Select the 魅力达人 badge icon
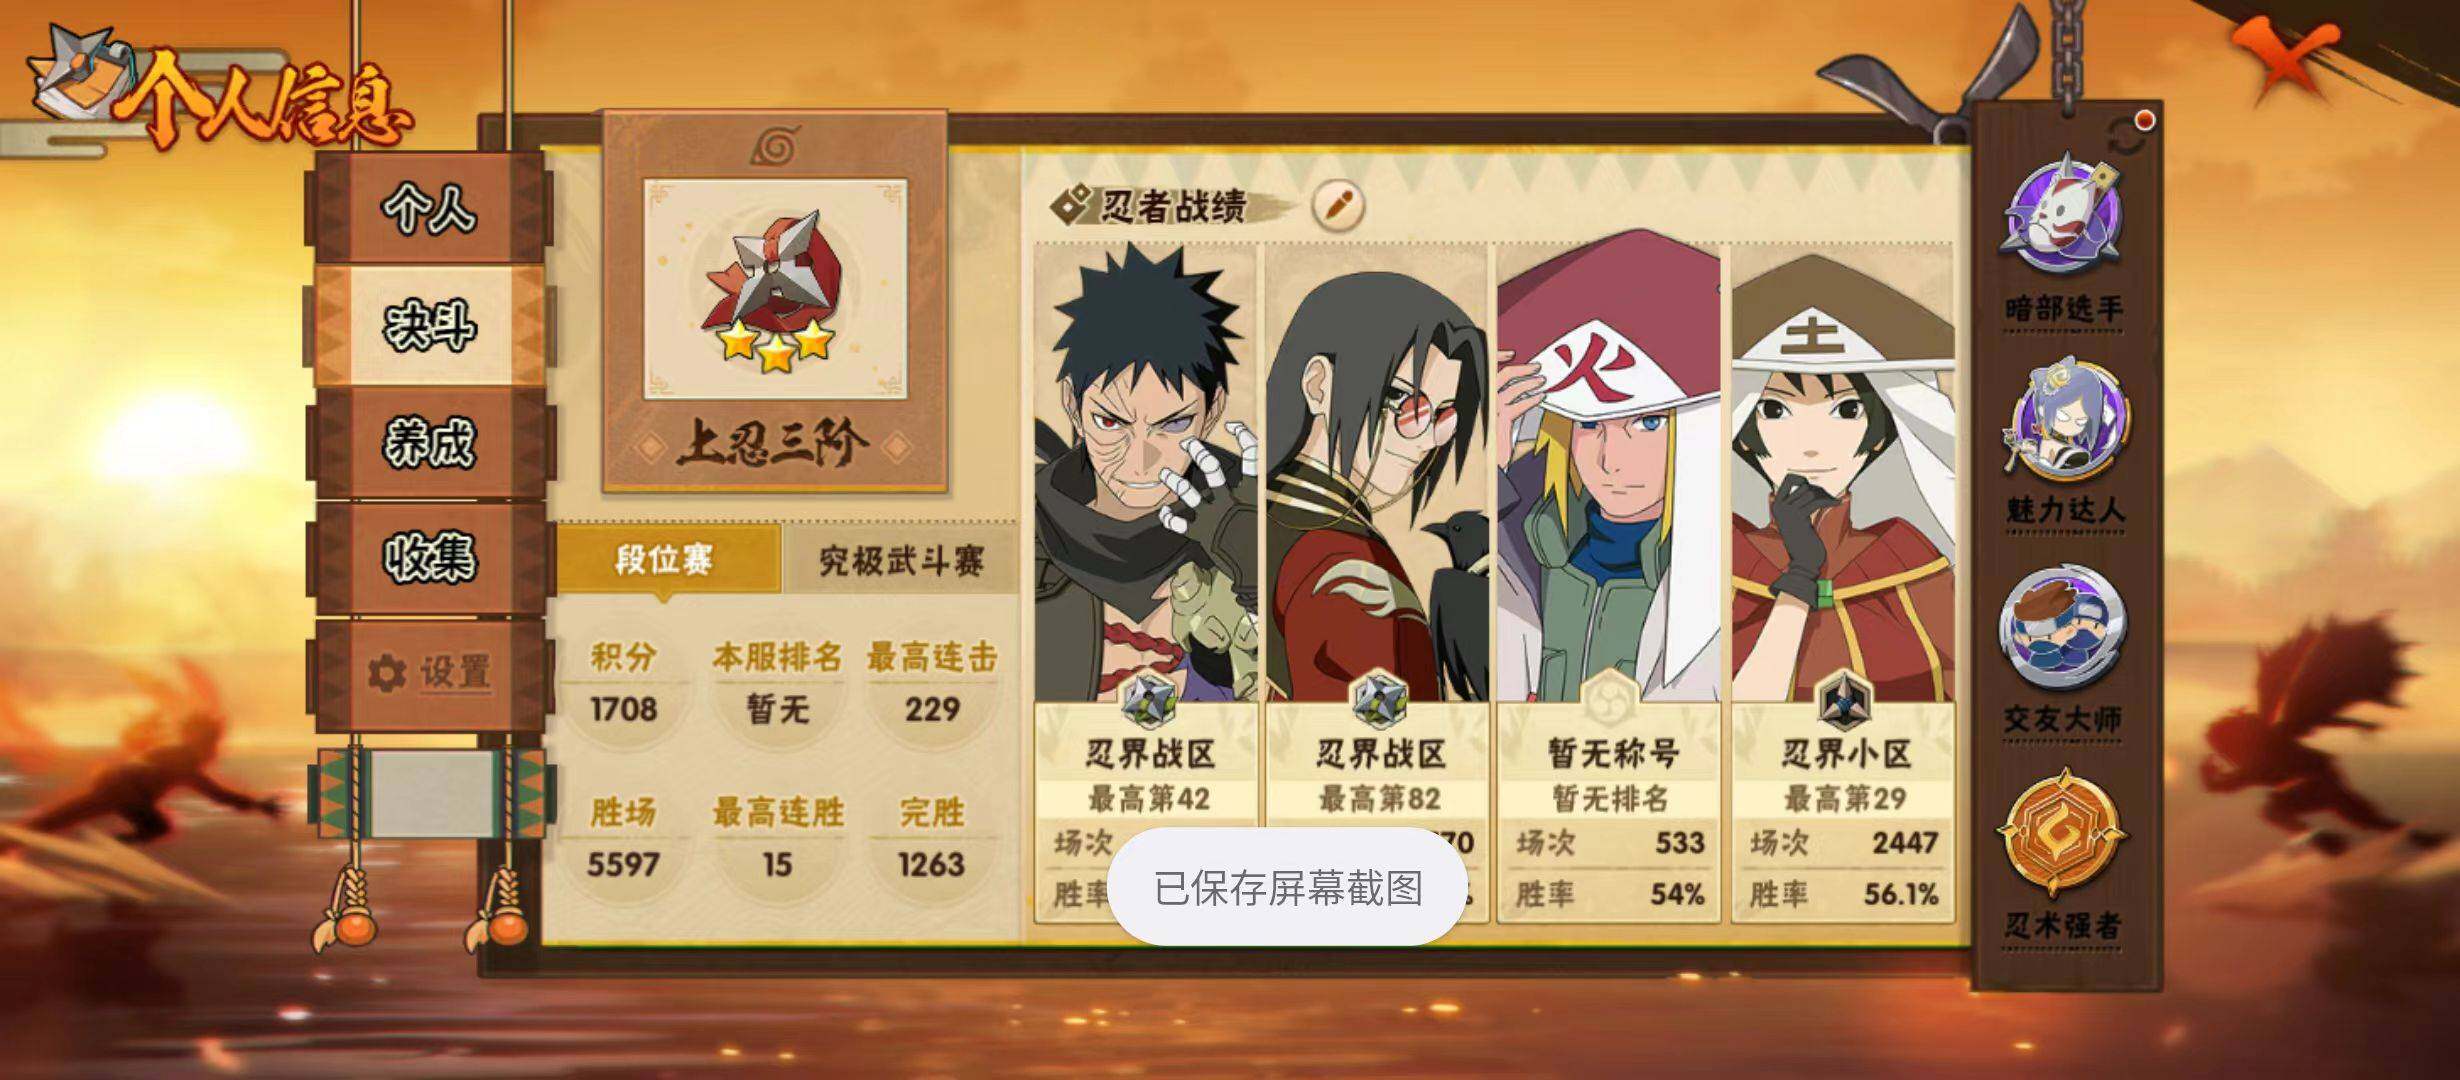This screenshot has width=2460, height=1080. tap(2063, 419)
